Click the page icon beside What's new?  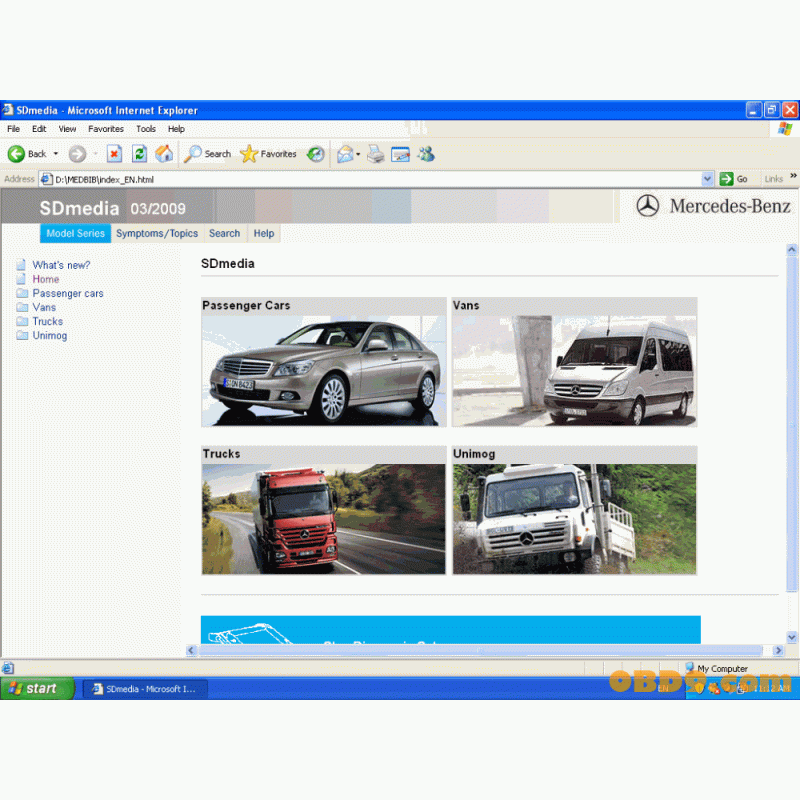[x=21, y=265]
